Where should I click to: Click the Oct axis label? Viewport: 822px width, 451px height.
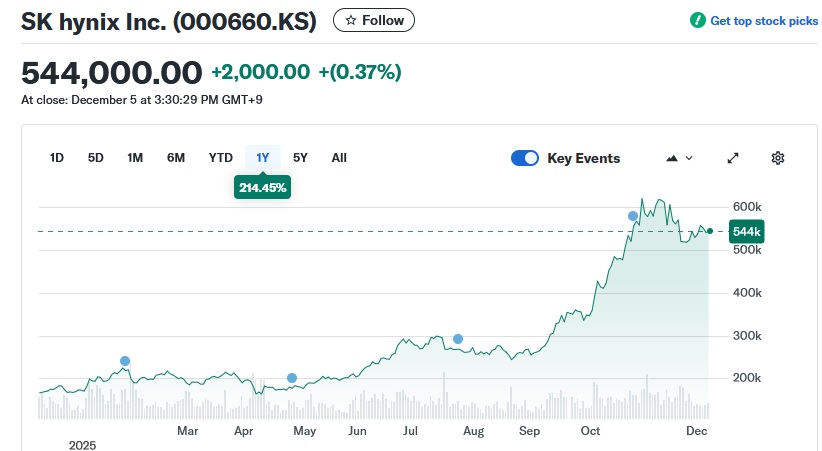(590, 431)
